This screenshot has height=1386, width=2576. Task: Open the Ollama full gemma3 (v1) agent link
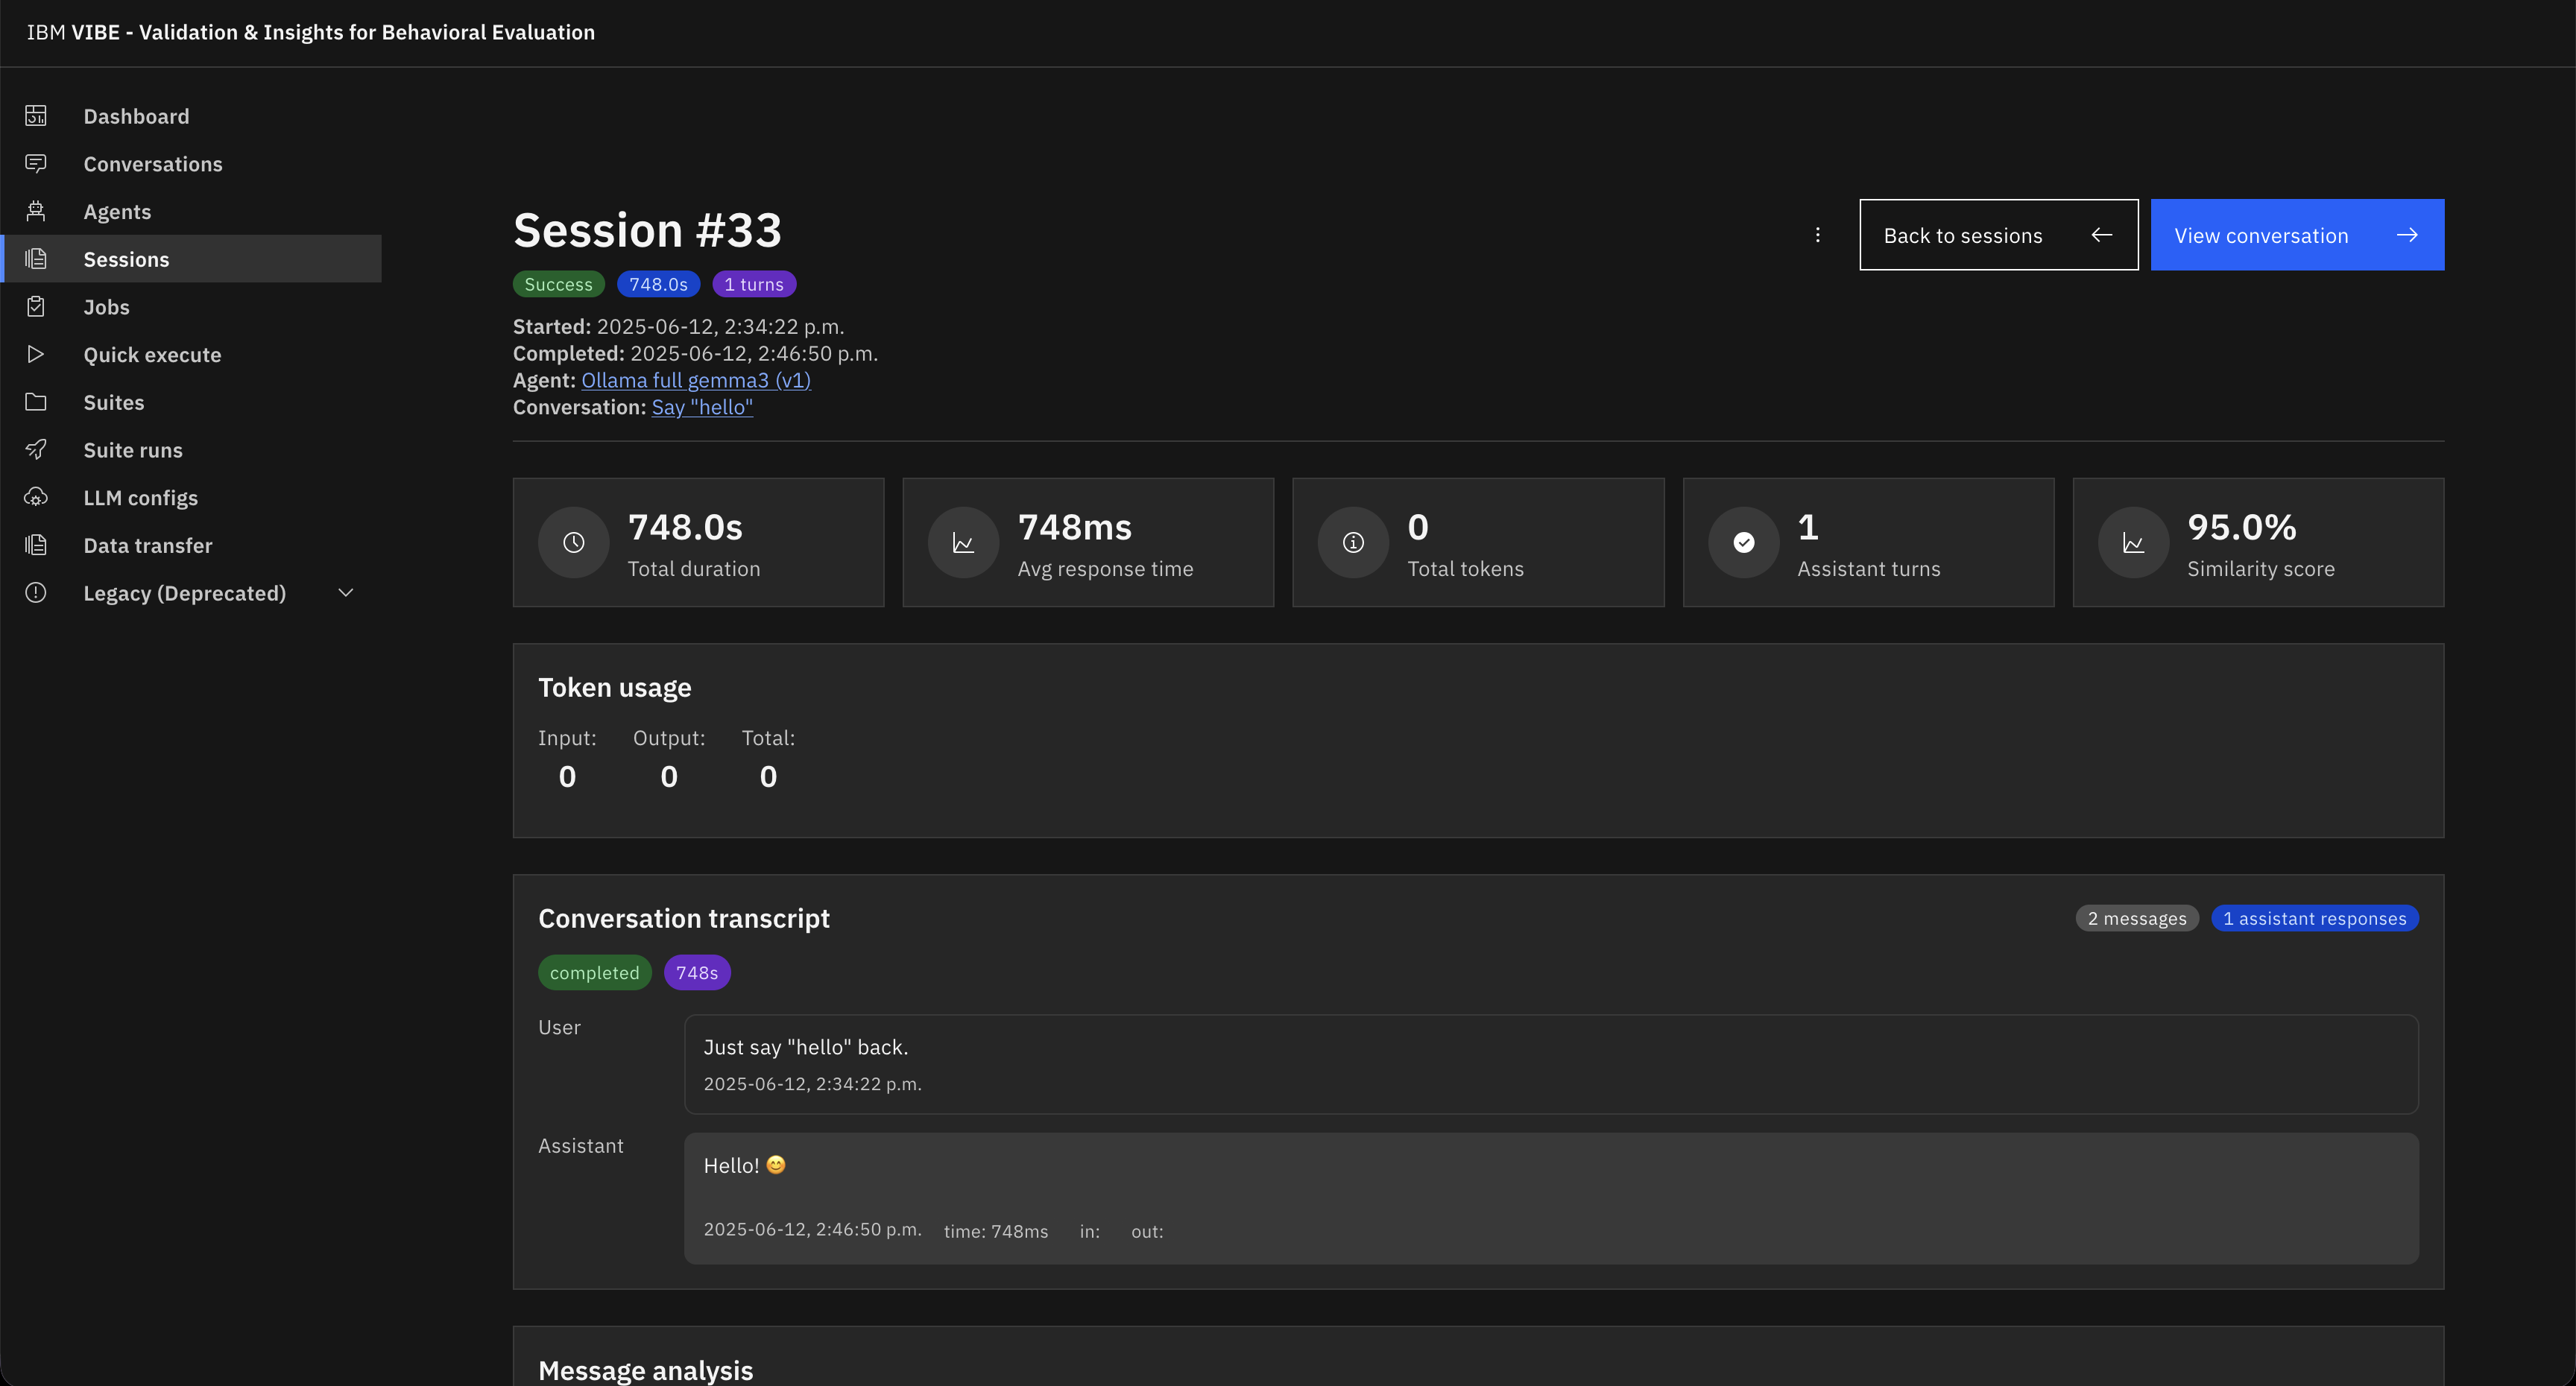[696, 380]
